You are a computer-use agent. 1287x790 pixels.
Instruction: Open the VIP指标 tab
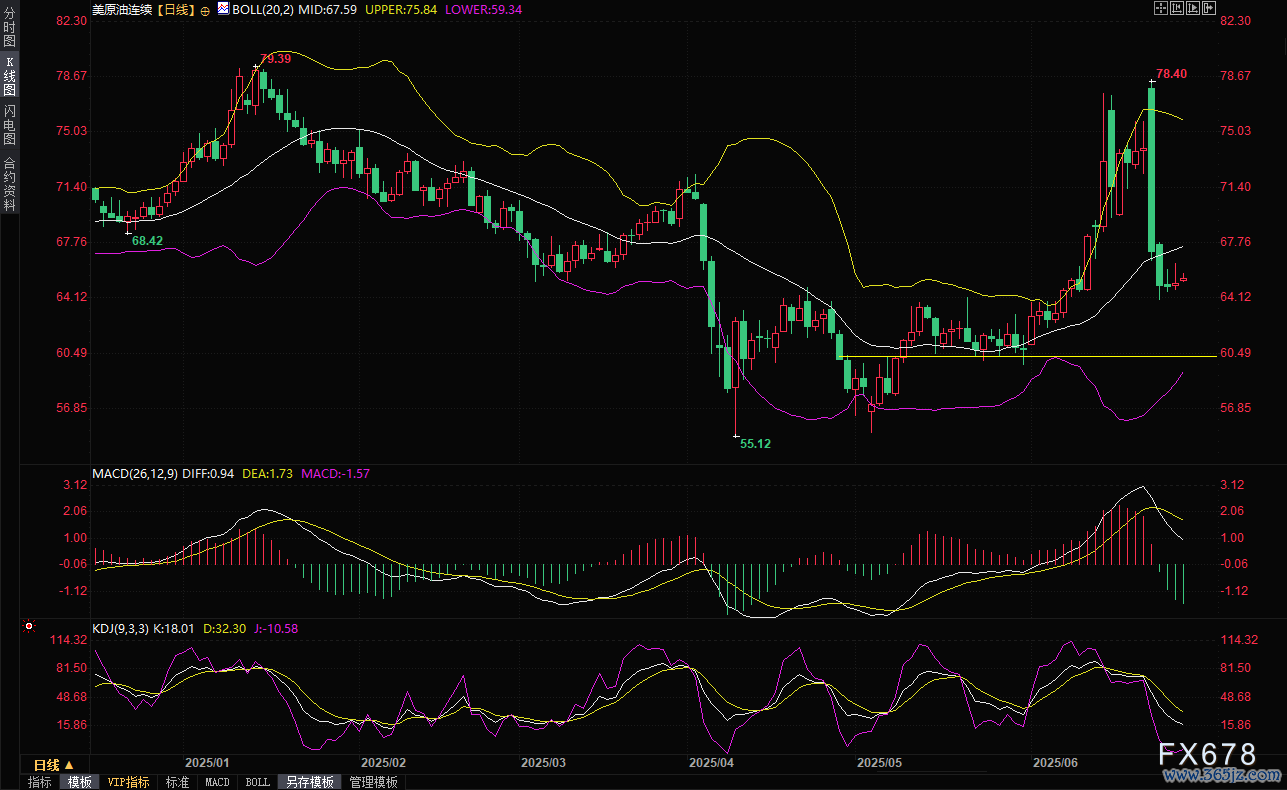pyautogui.click(x=129, y=782)
